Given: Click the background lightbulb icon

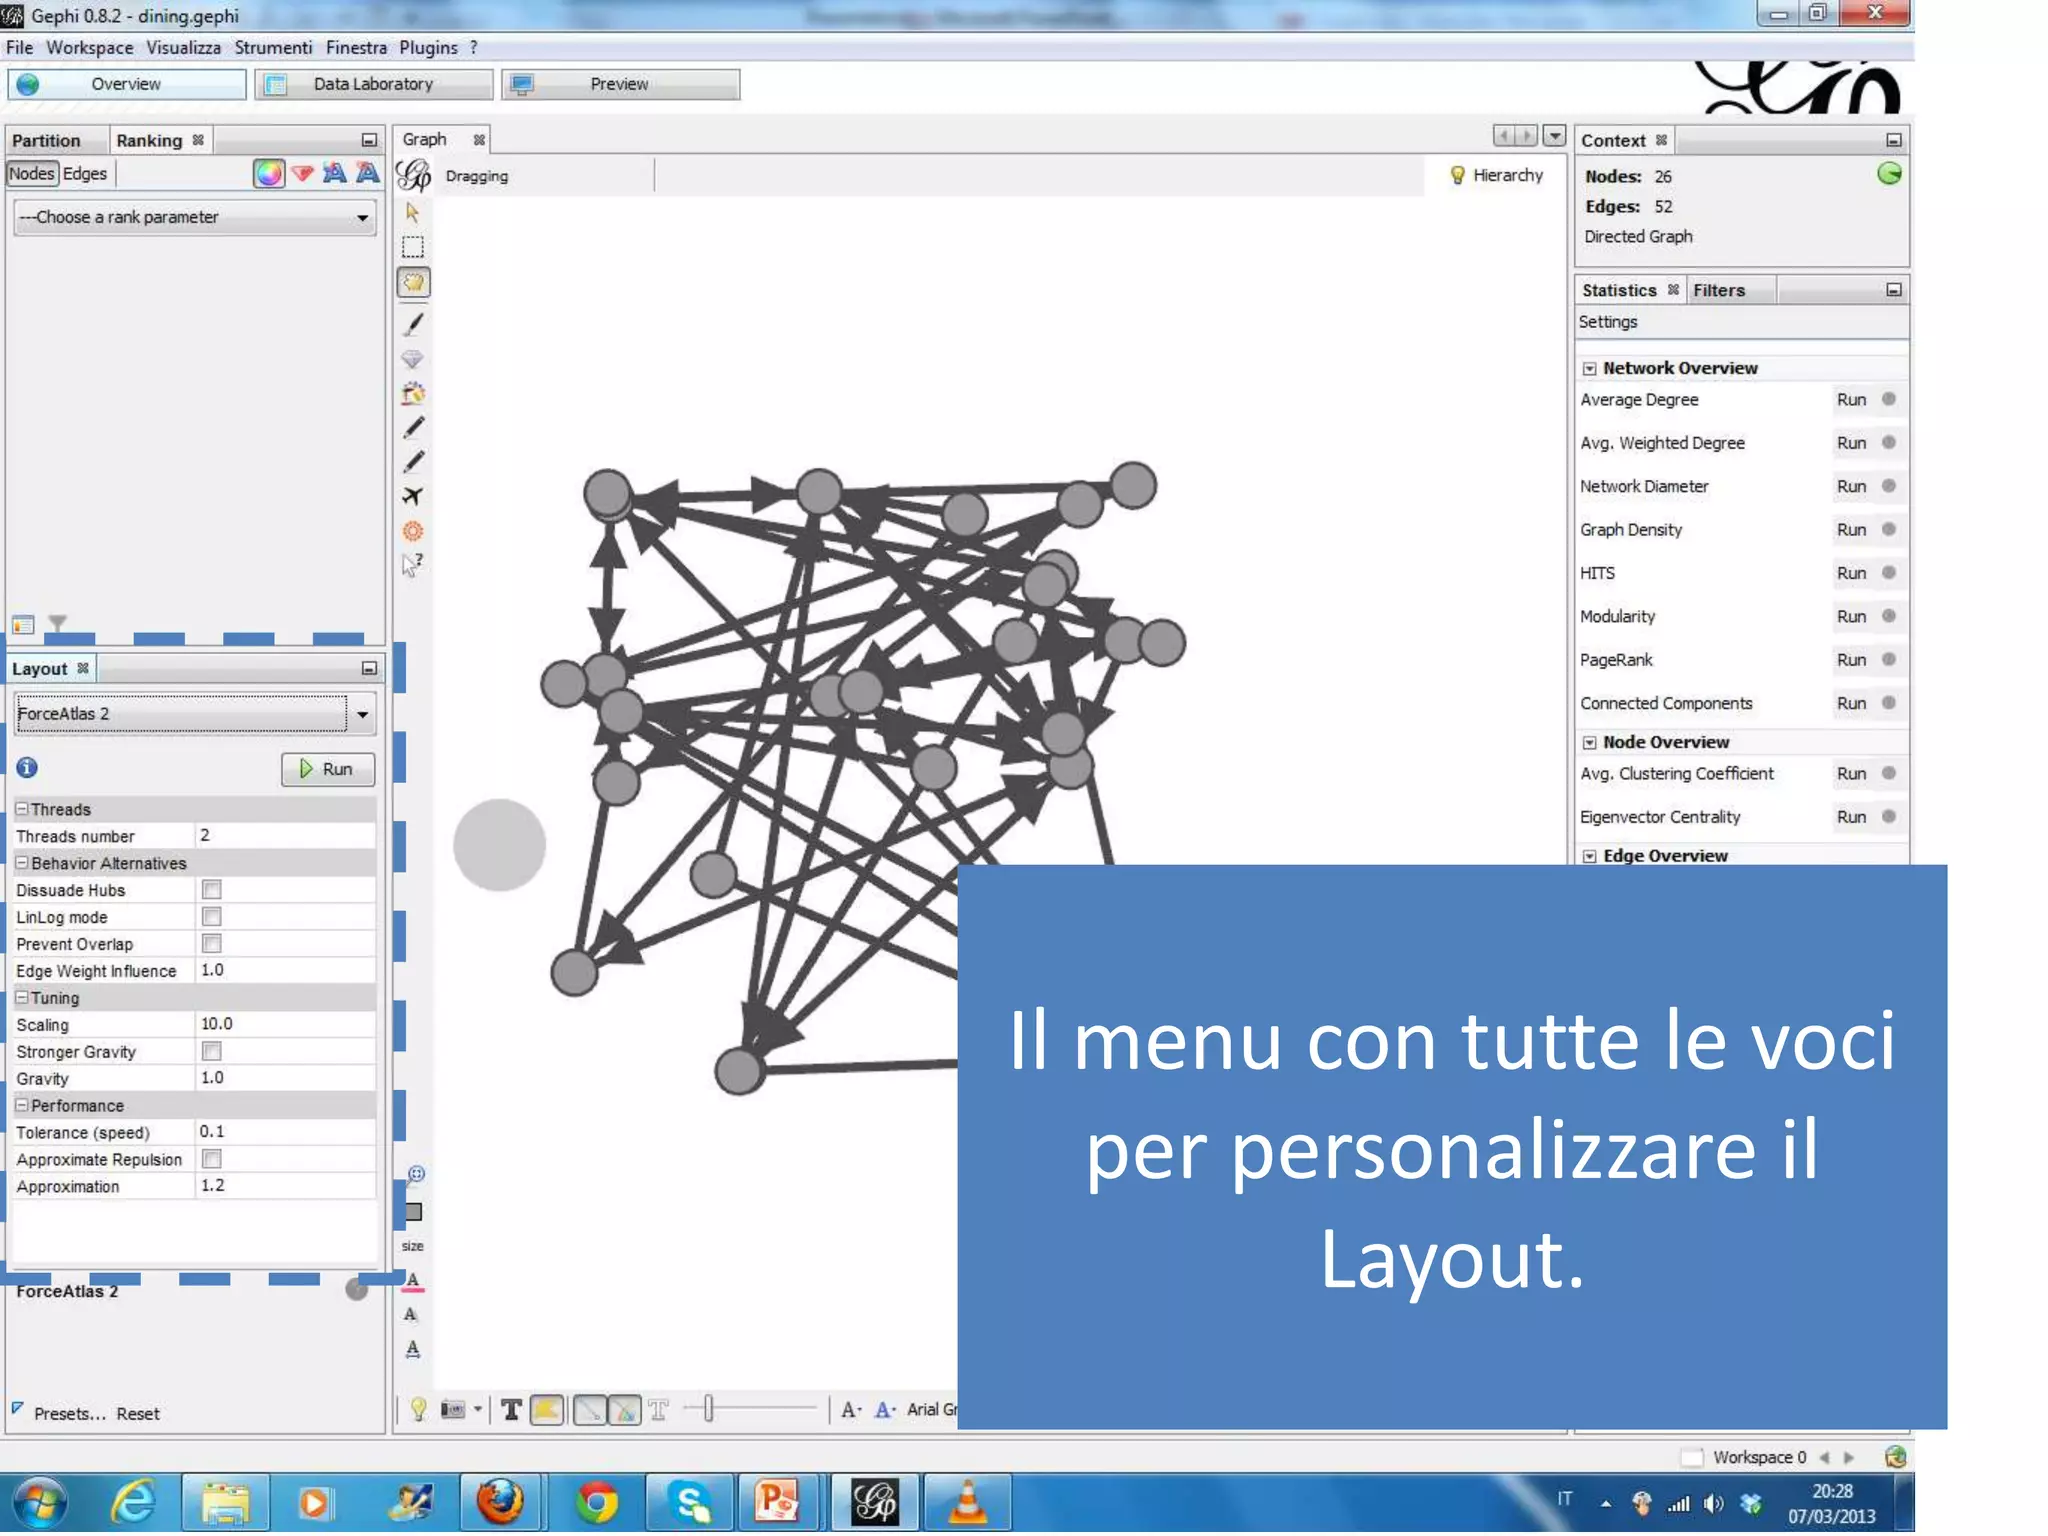Looking at the screenshot, I should (418, 1410).
